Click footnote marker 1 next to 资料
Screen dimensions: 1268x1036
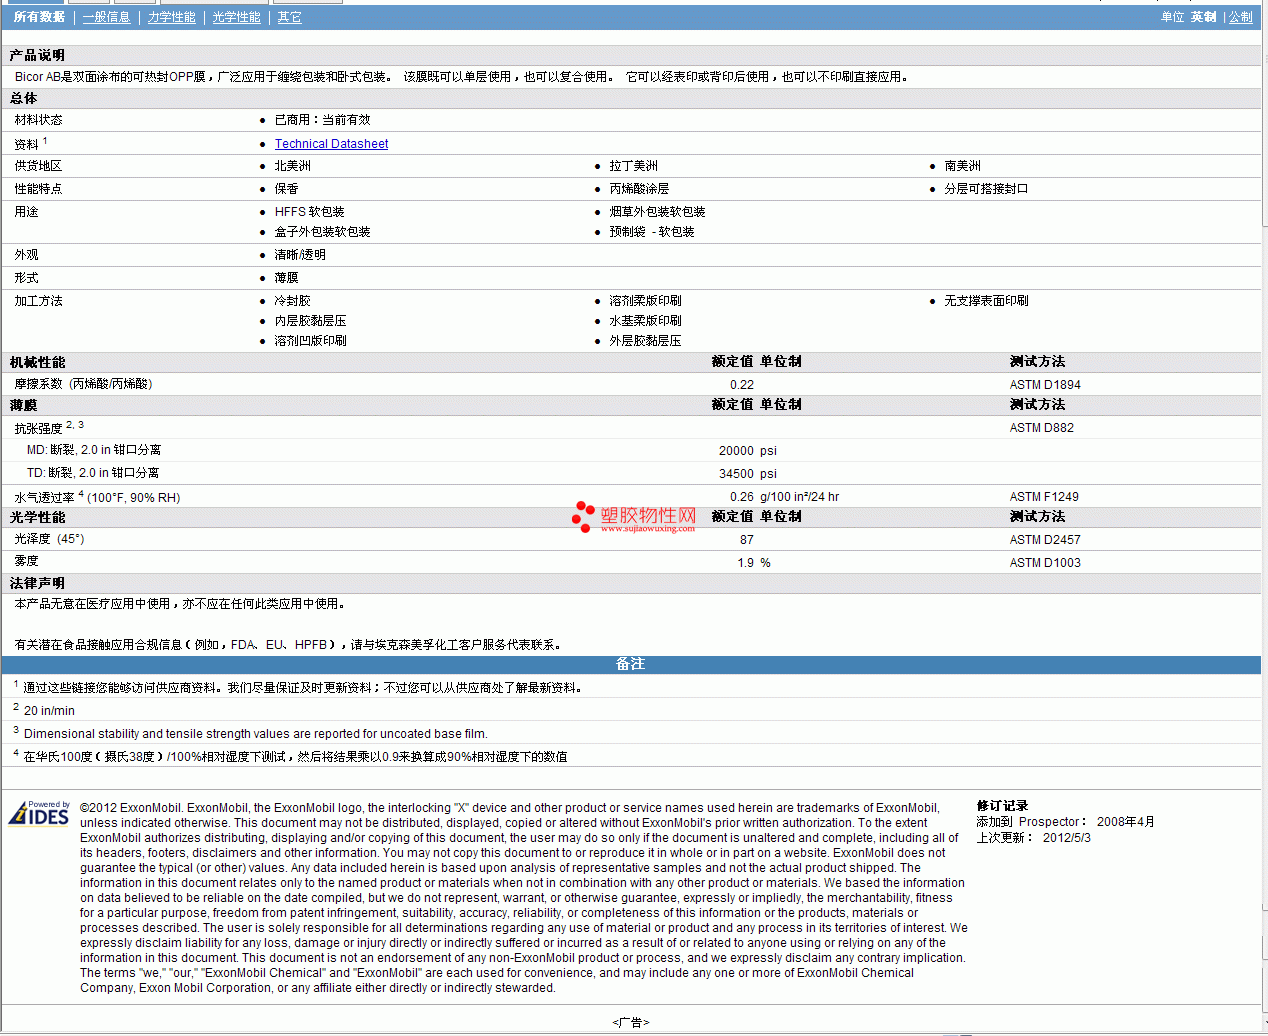[45, 140]
